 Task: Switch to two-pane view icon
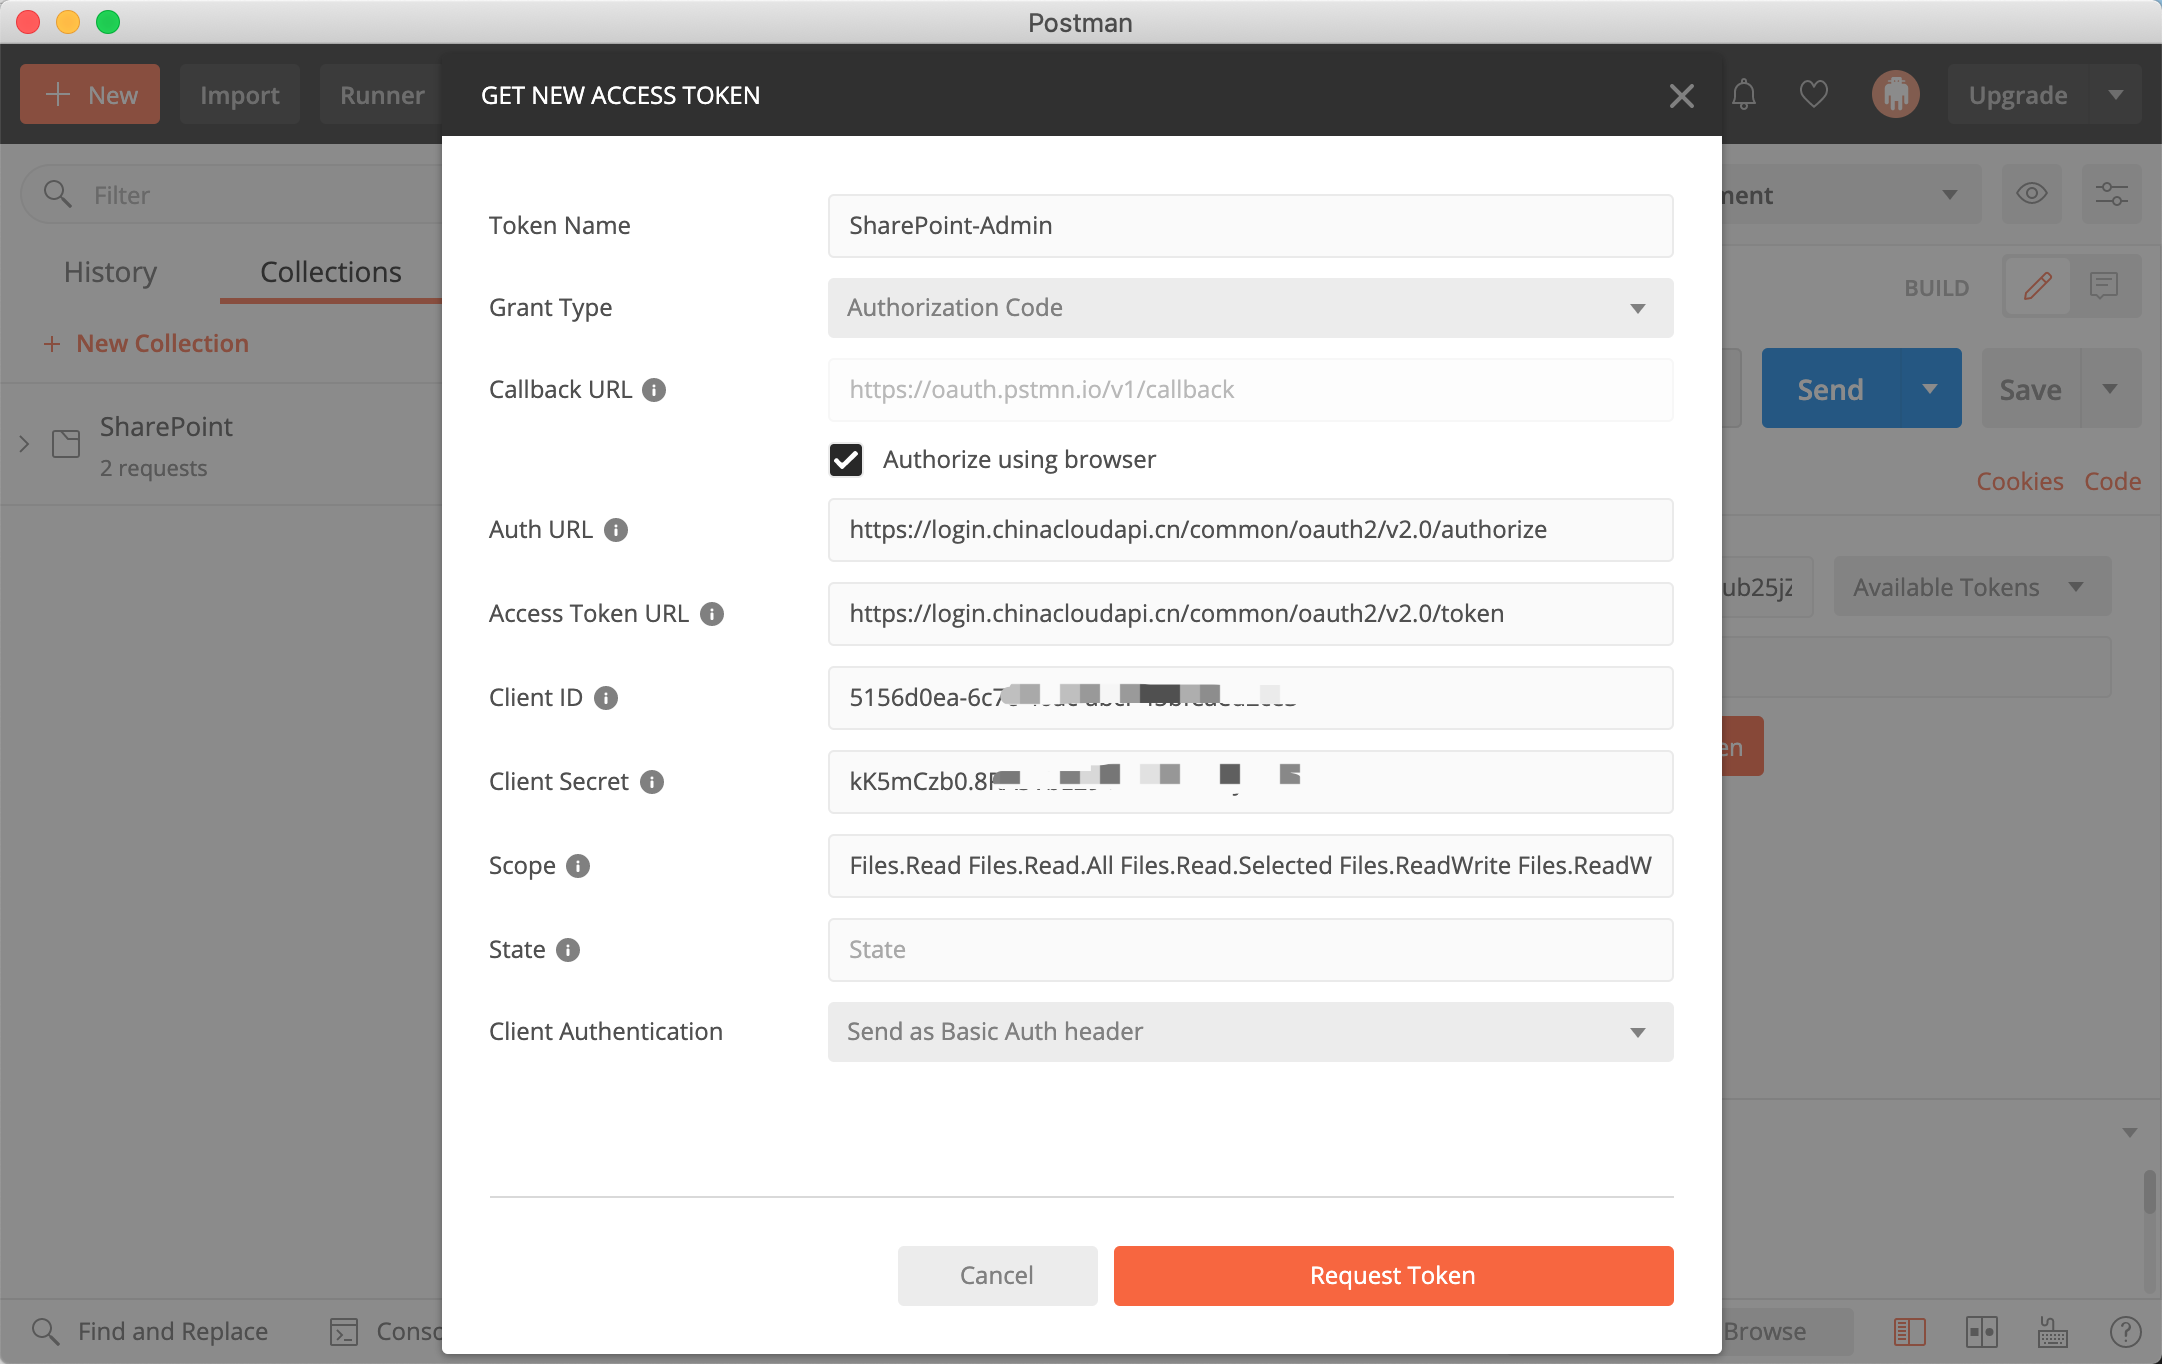coord(1982,1332)
